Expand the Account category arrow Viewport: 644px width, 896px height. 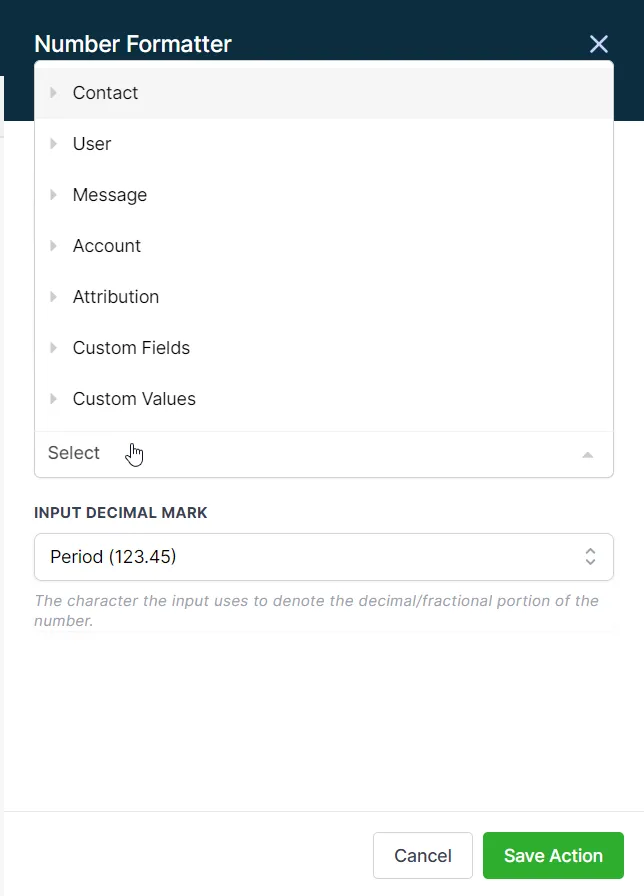54,246
